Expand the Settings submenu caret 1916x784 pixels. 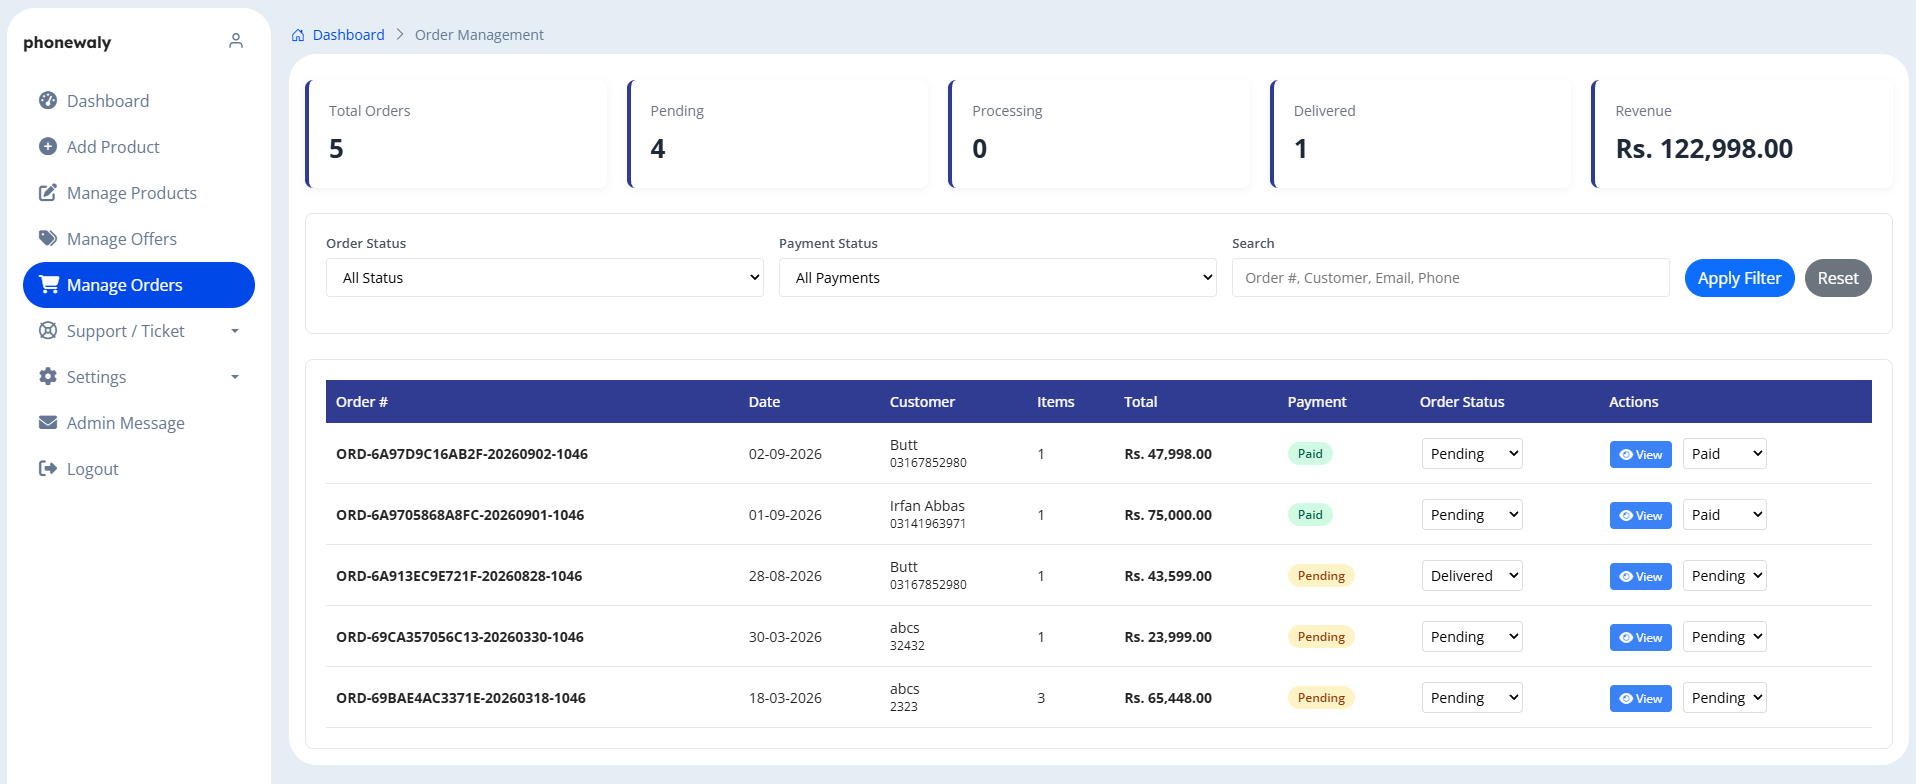point(235,377)
